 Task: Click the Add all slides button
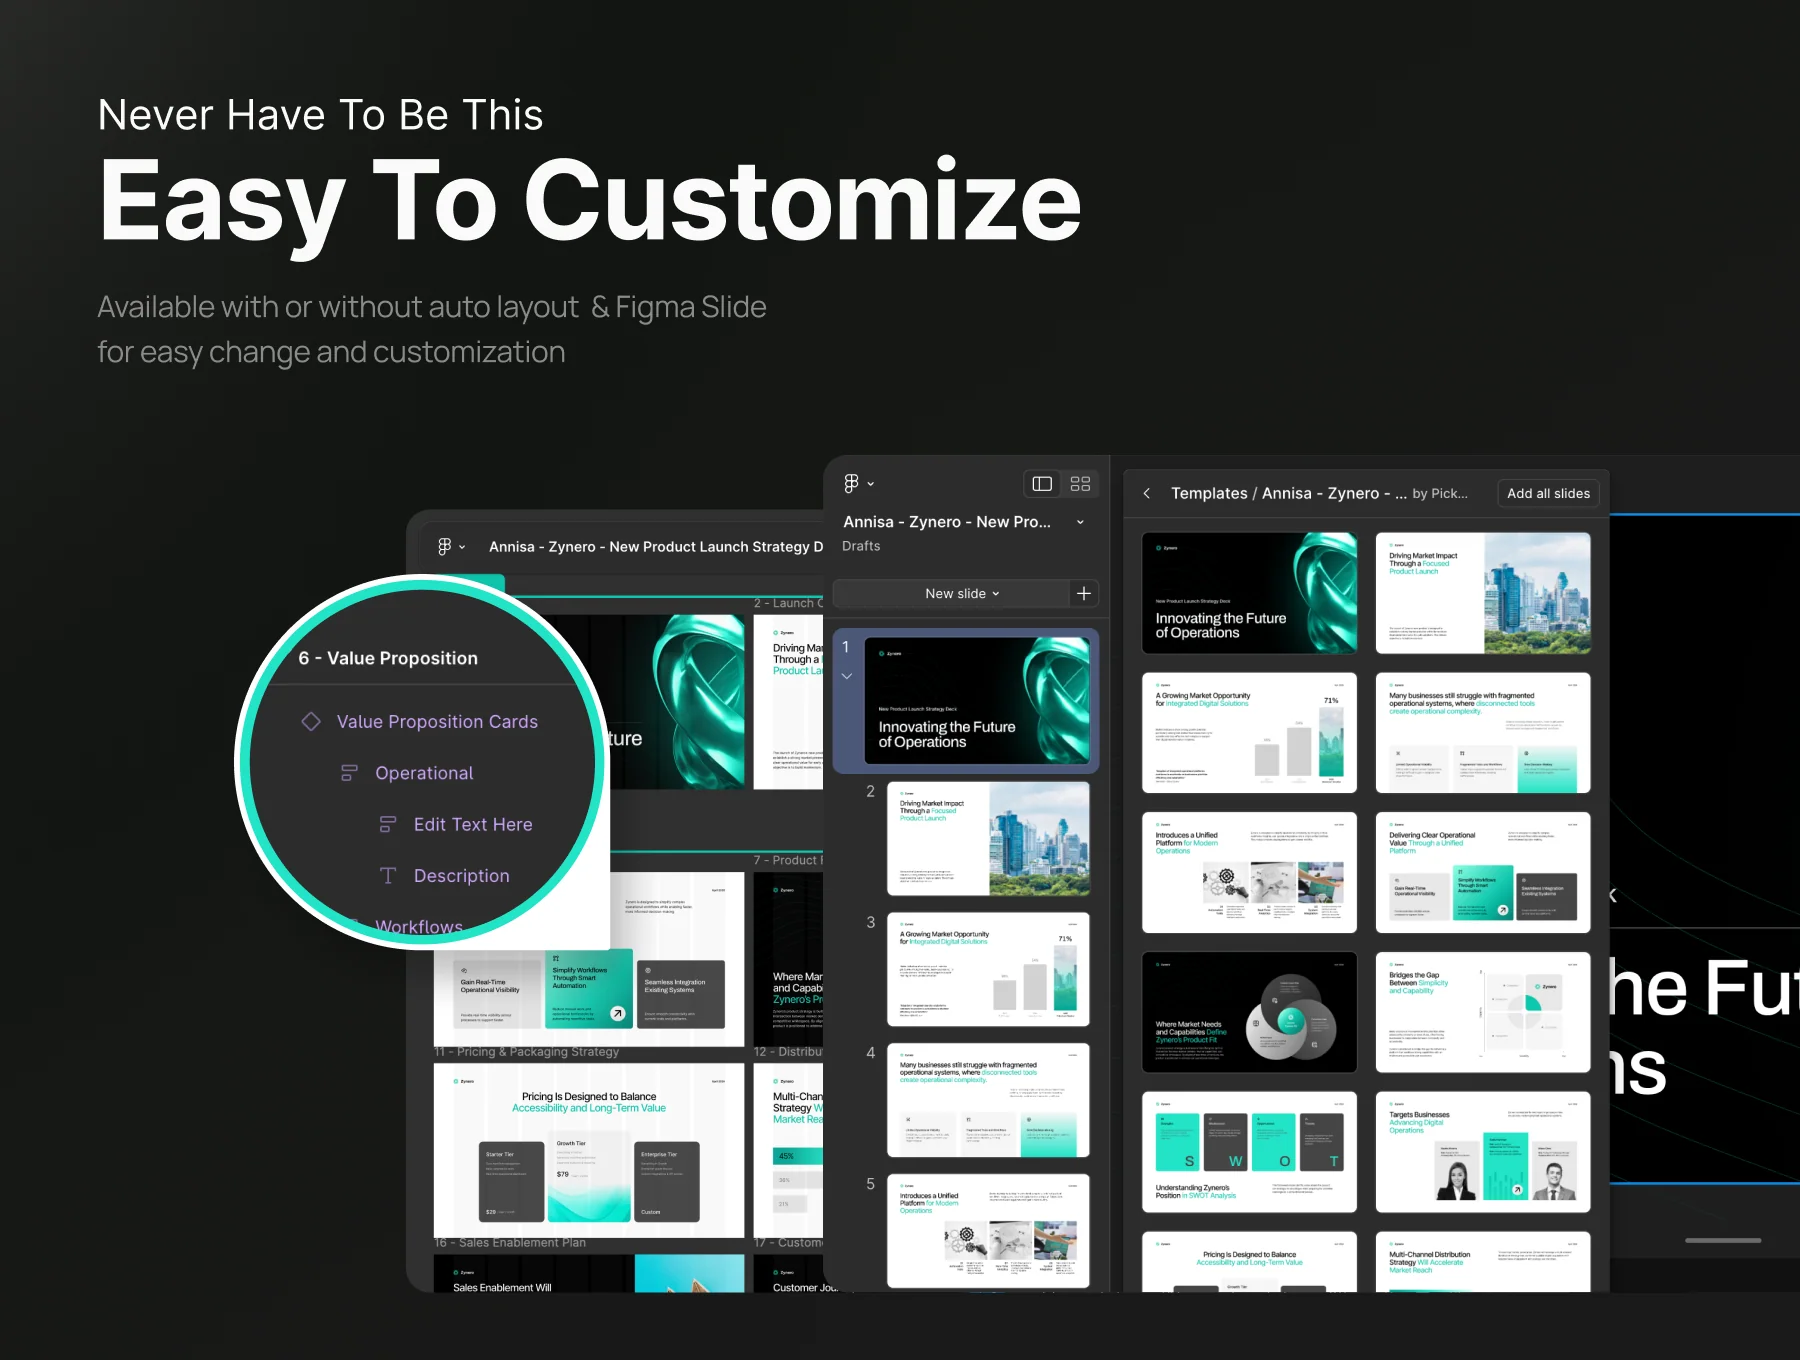click(1548, 494)
